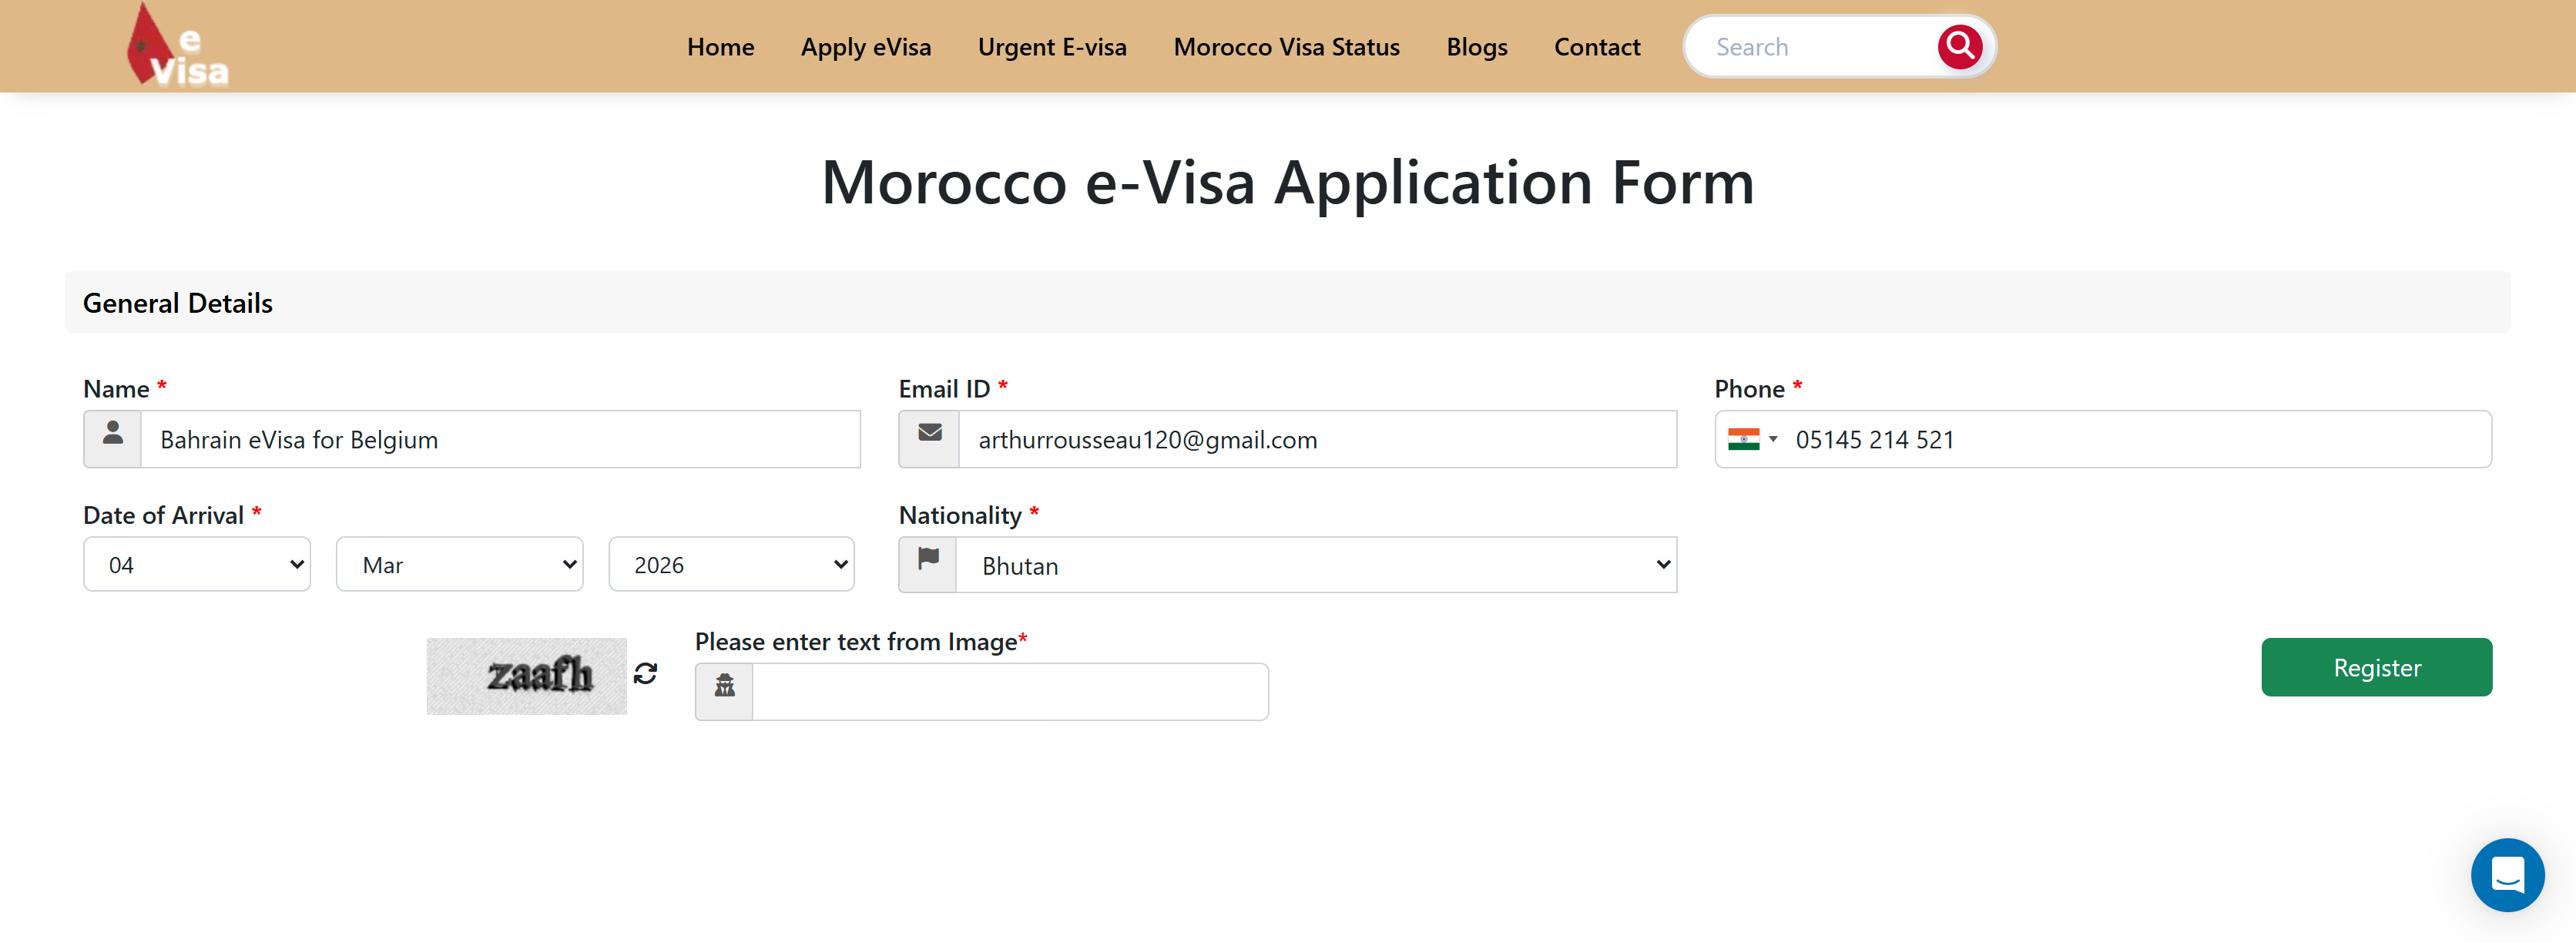Go to the Apply eVisa page

tap(865, 47)
